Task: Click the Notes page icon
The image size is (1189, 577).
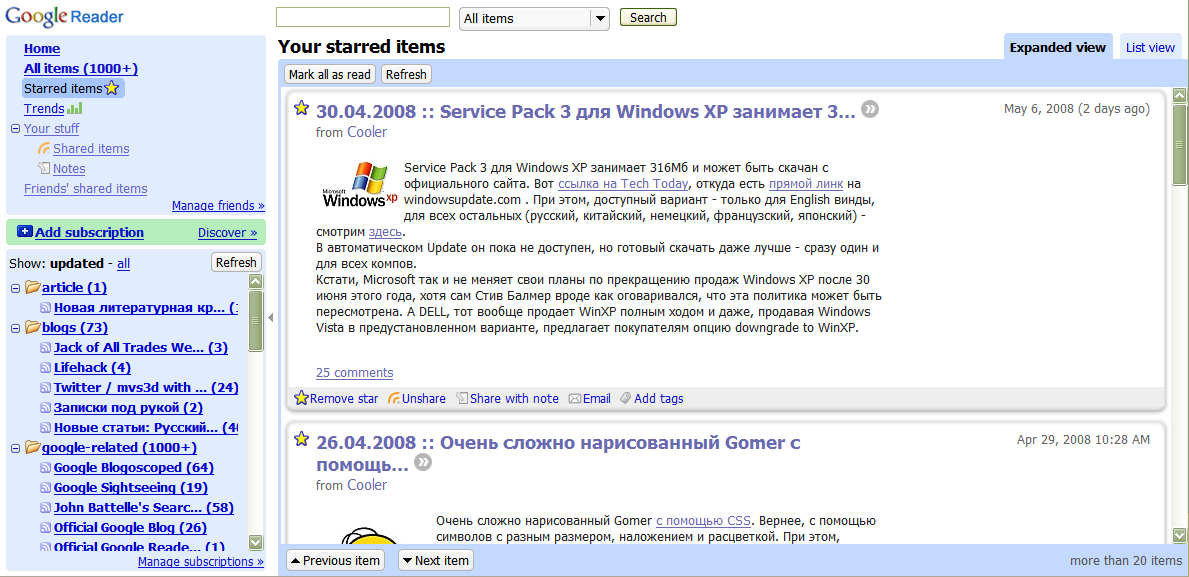Action: [x=45, y=168]
